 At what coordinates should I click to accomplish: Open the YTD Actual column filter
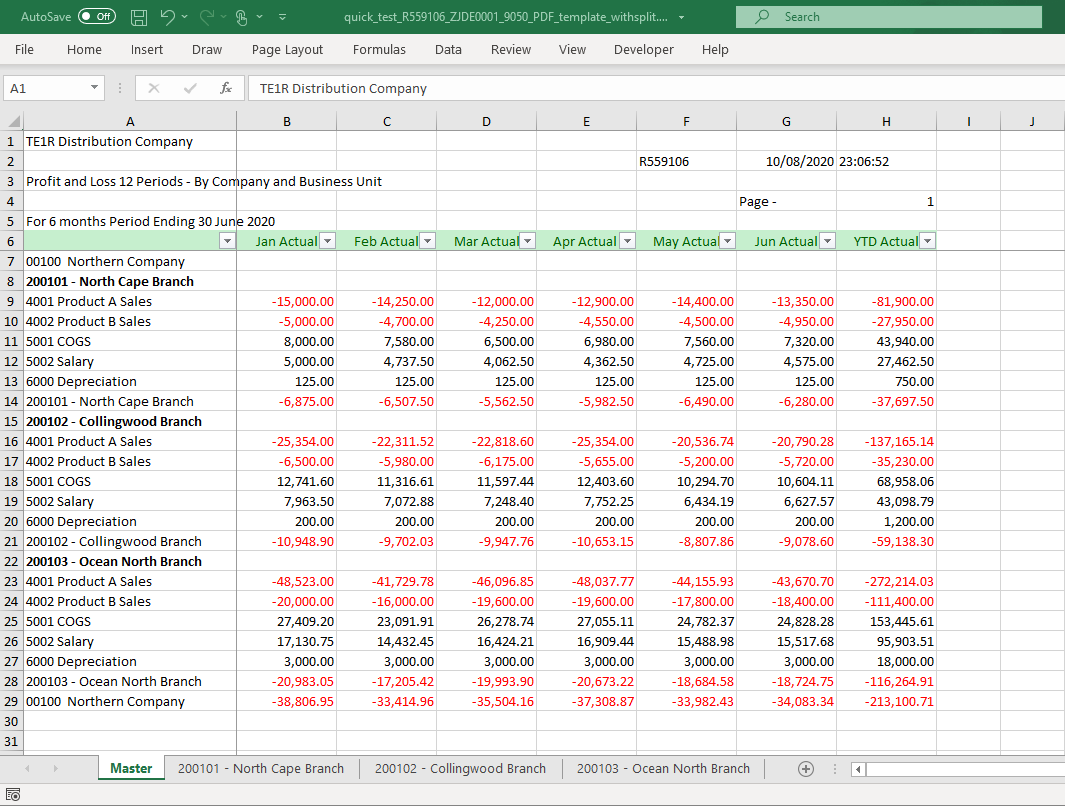(x=927, y=240)
